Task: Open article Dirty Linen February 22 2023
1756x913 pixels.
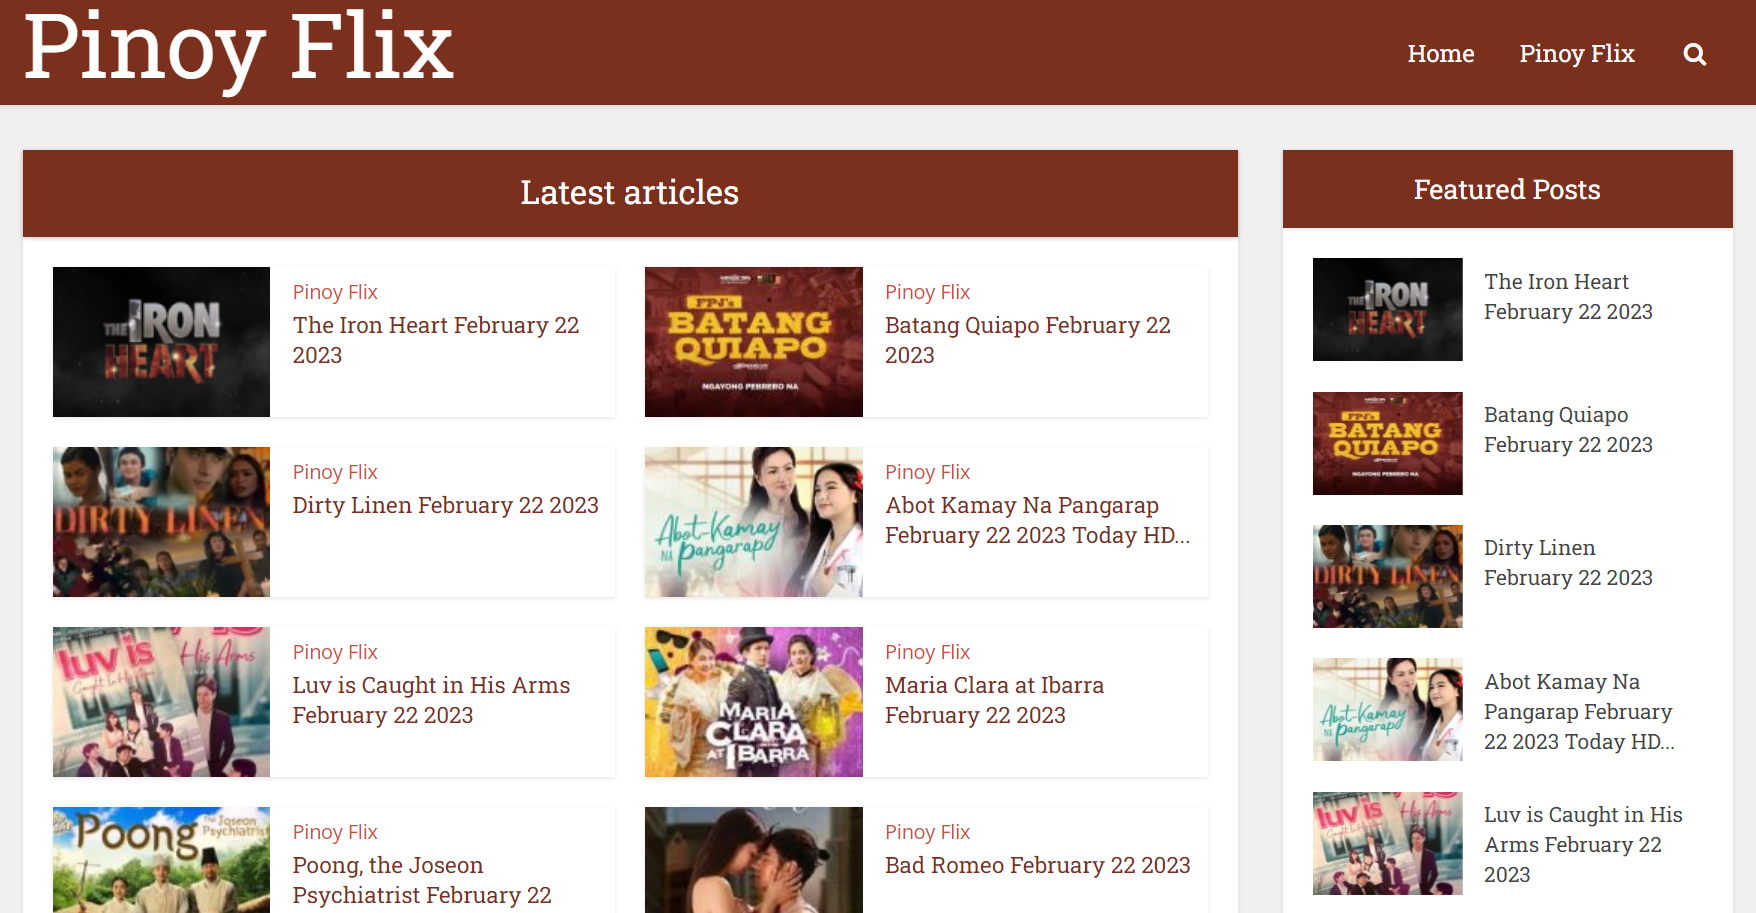Action: [445, 505]
